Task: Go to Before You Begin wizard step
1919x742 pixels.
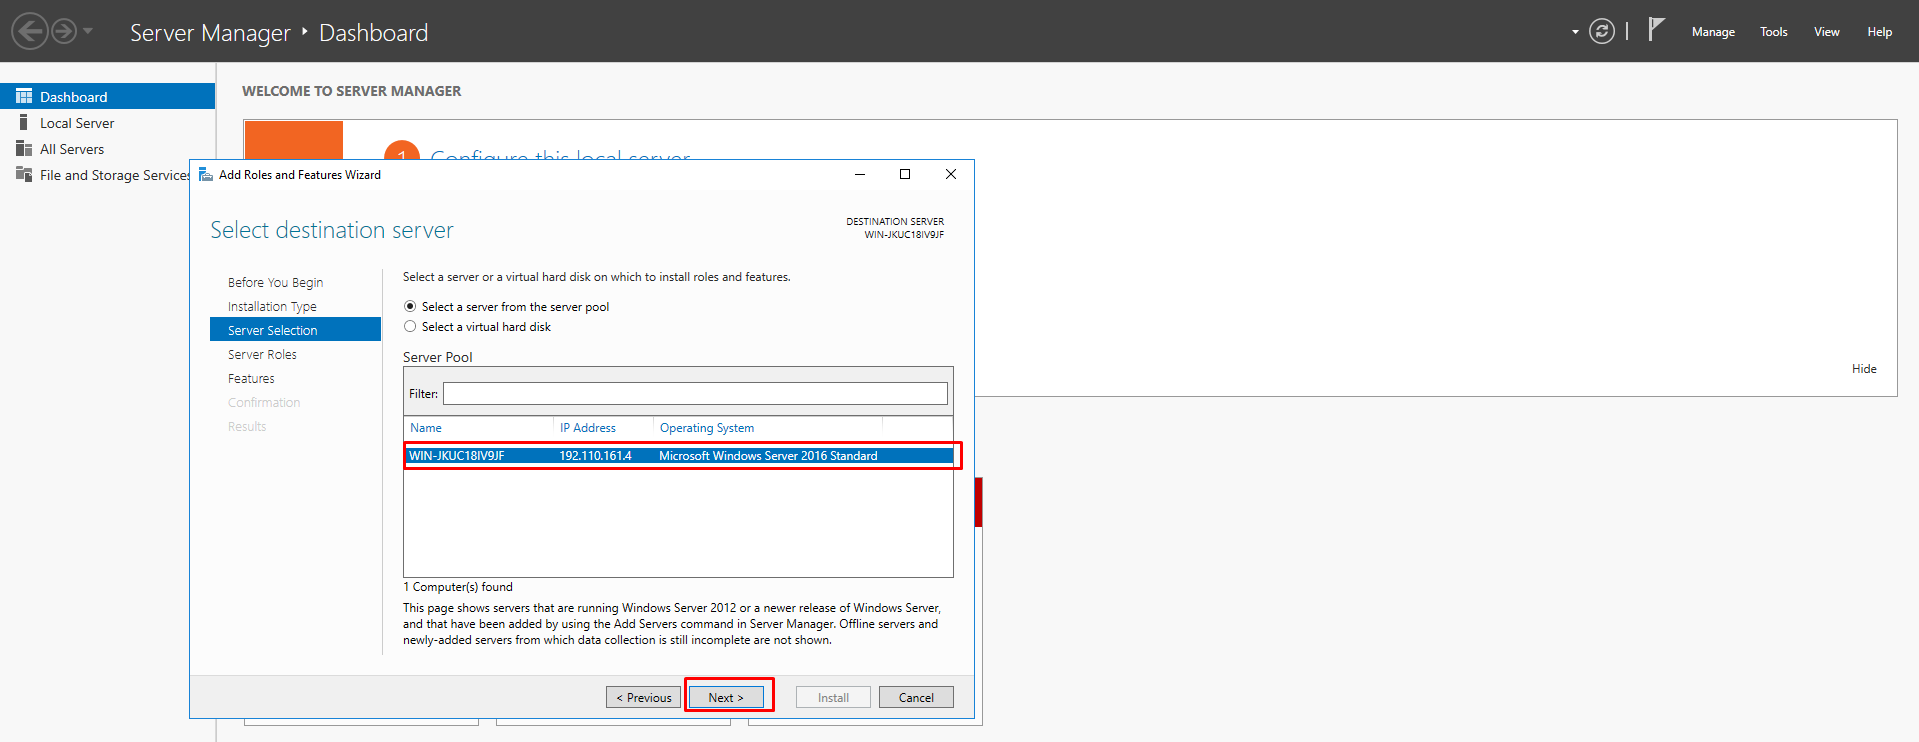Action: coord(275,282)
